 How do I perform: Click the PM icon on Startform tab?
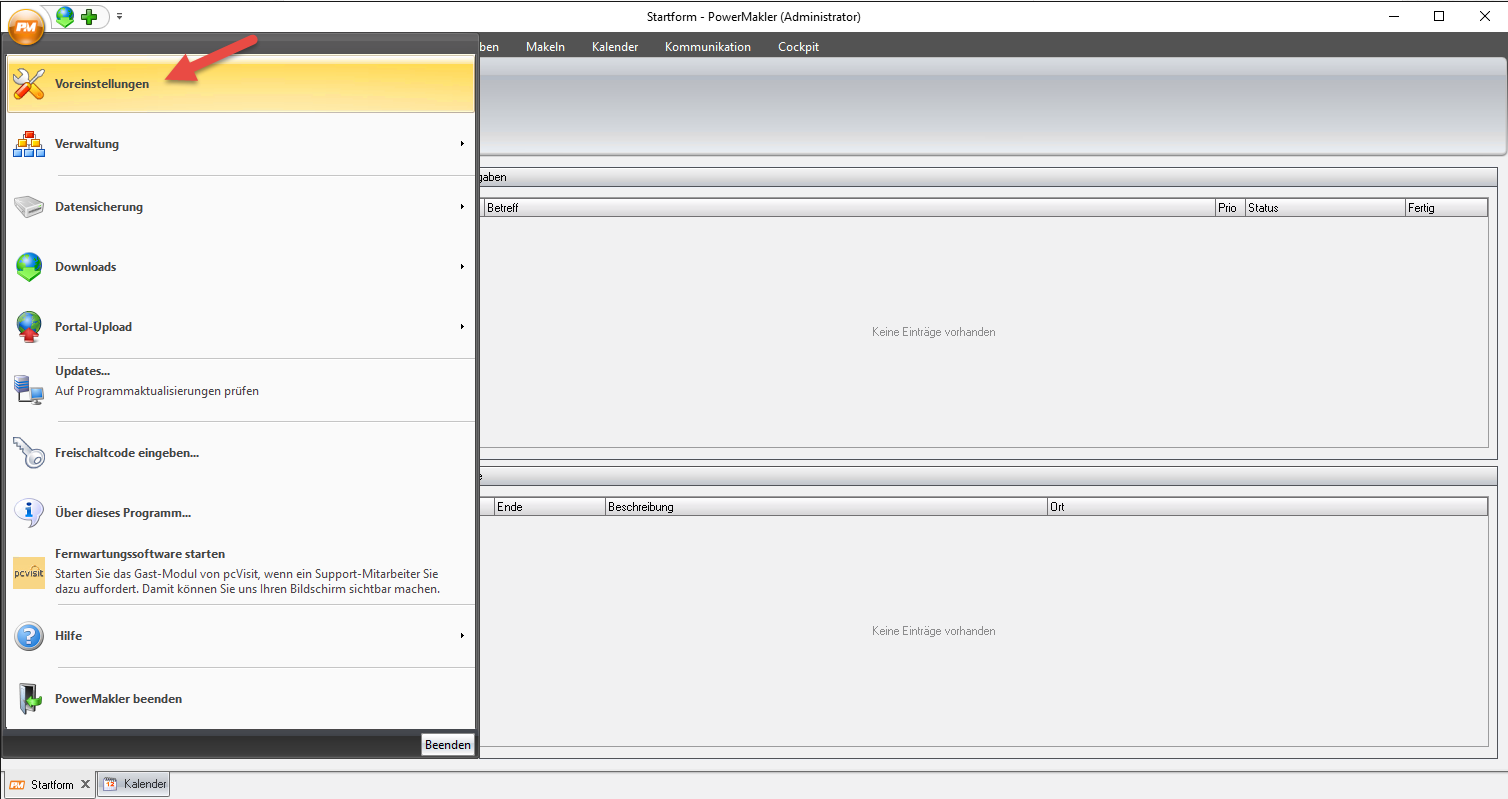point(17,785)
